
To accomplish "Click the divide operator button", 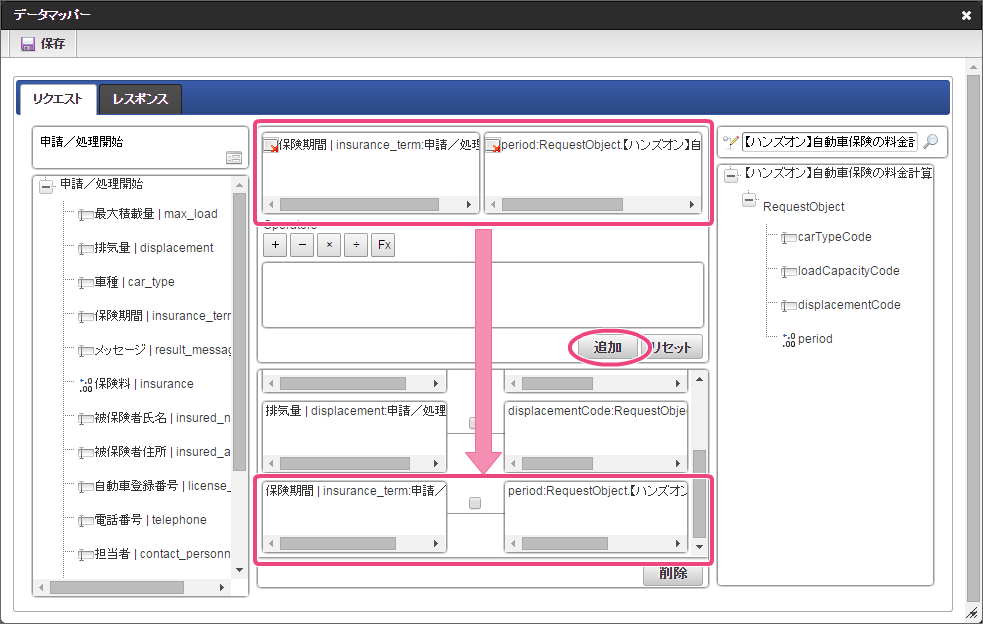I will pos(356,245).
